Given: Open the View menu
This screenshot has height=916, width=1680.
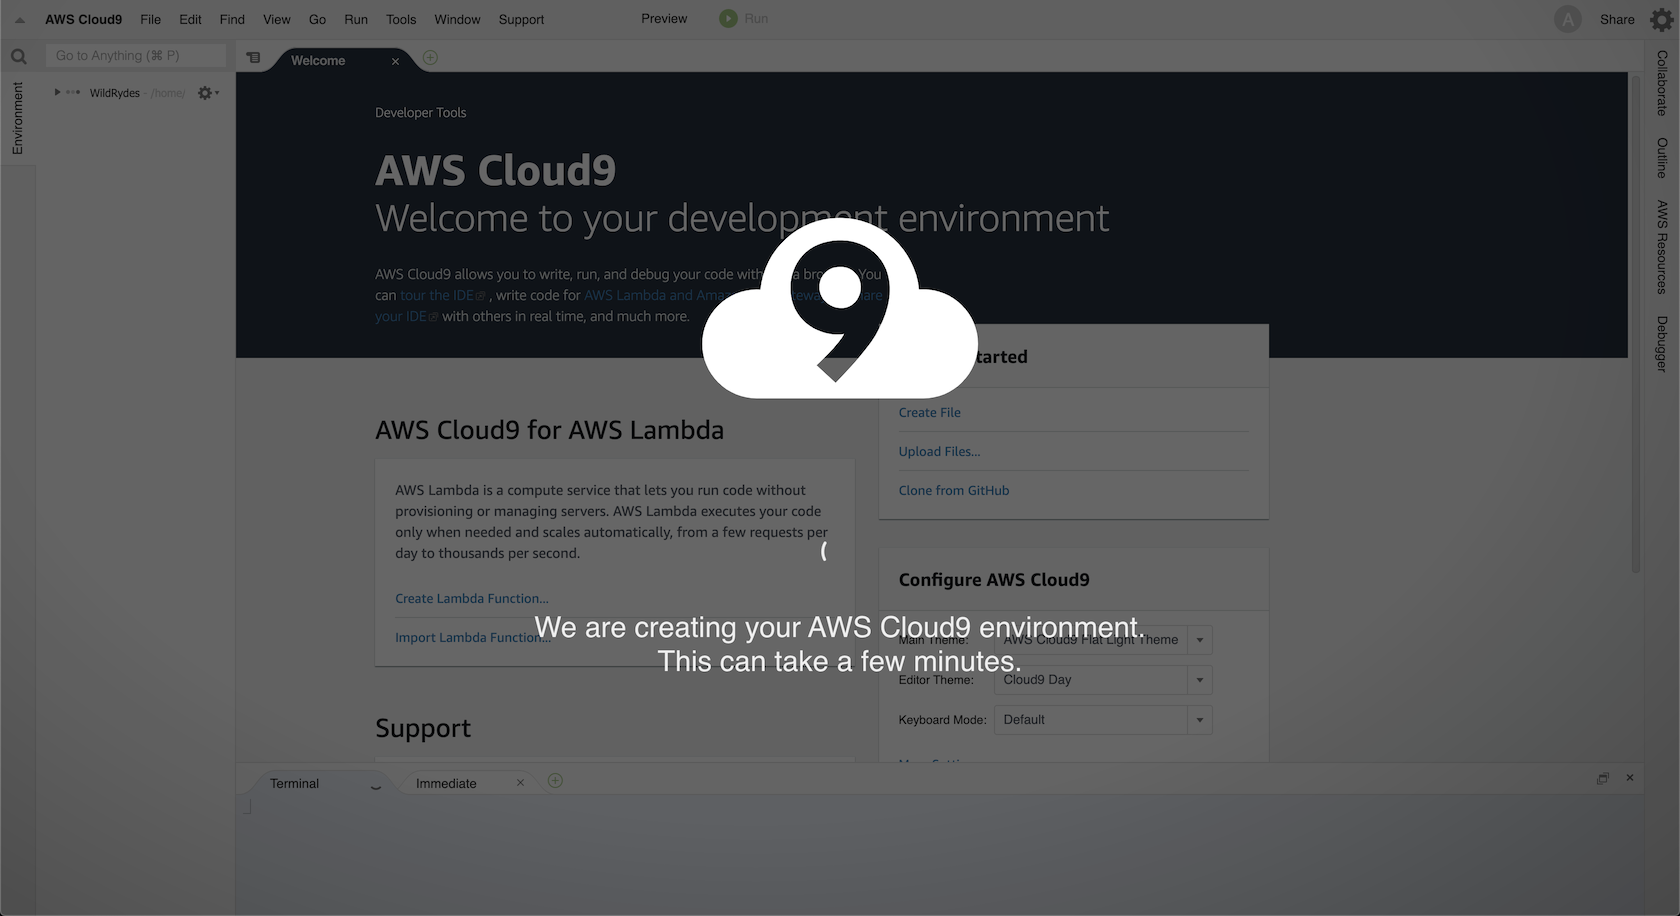Looking at the screenshot, I should pos(276,19).
